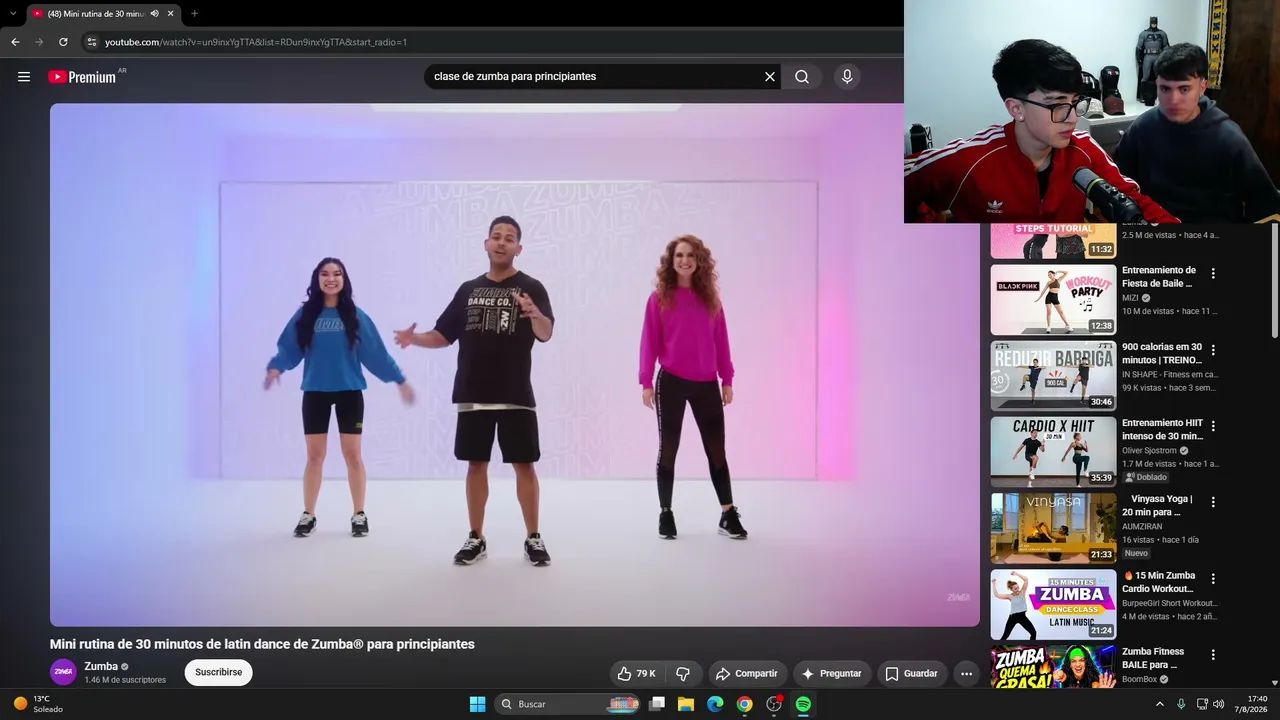Launch File Explorer from the taskbar
The height and width of the screenshot is (720, 1280).
pyautogui.click(x=686, y=704)
